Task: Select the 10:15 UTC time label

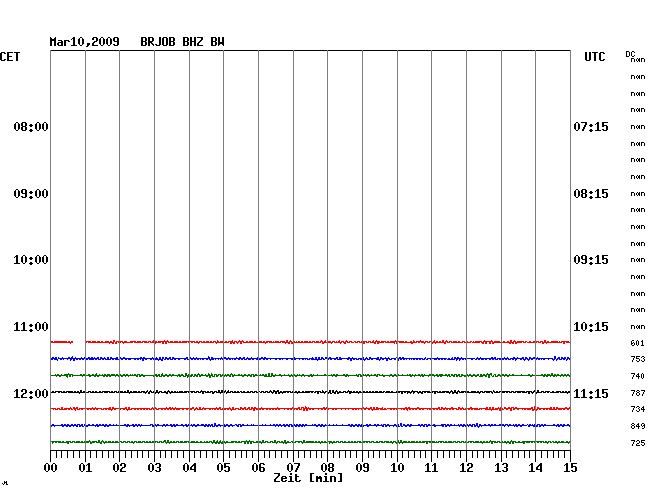Action: (591, 327)
